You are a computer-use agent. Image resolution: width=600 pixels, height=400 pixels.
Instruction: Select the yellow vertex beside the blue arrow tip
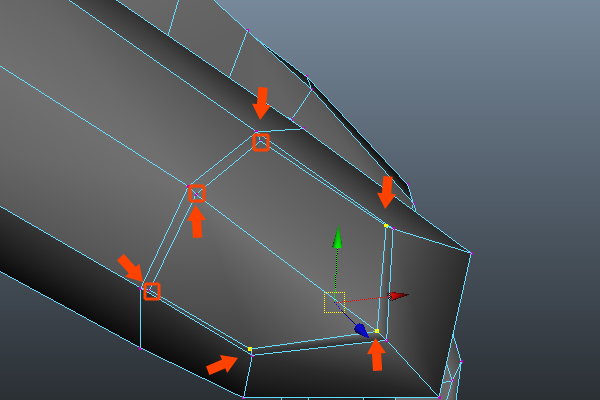377,331
